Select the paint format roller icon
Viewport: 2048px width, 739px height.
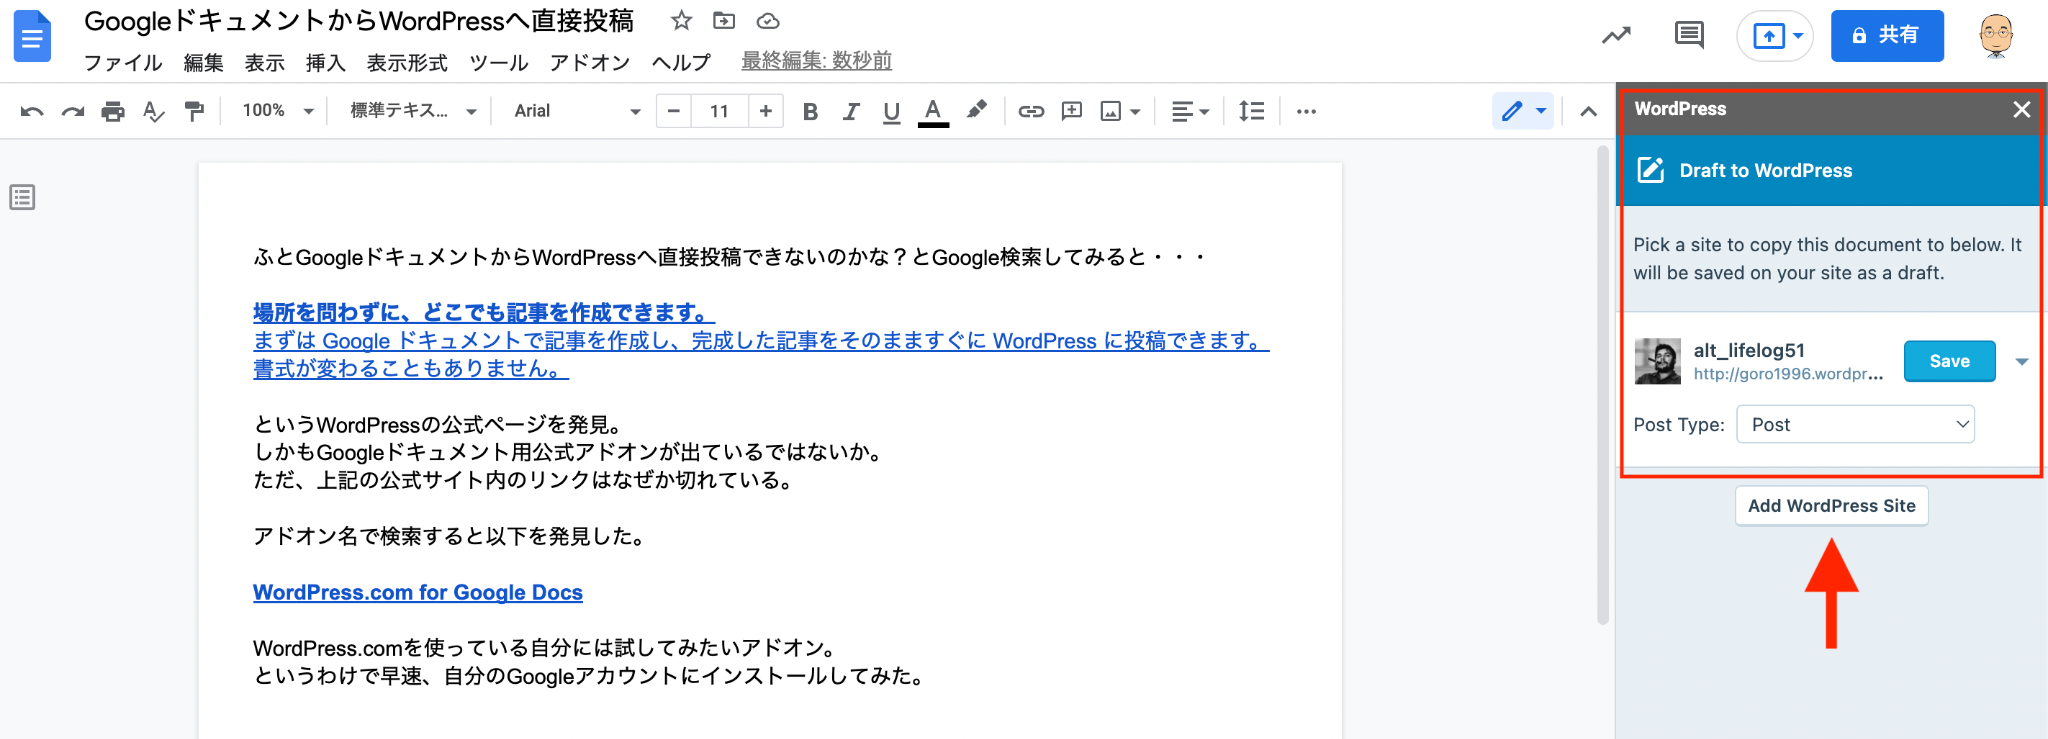pyautogui.click(x=194, y=111)
